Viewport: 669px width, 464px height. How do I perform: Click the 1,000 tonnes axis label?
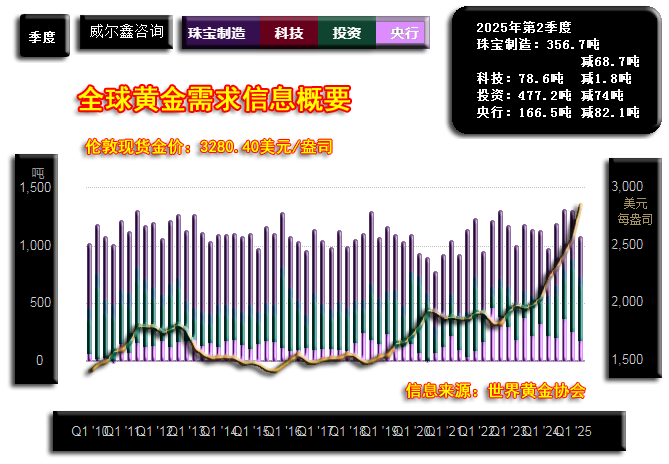tap(35, 245)
